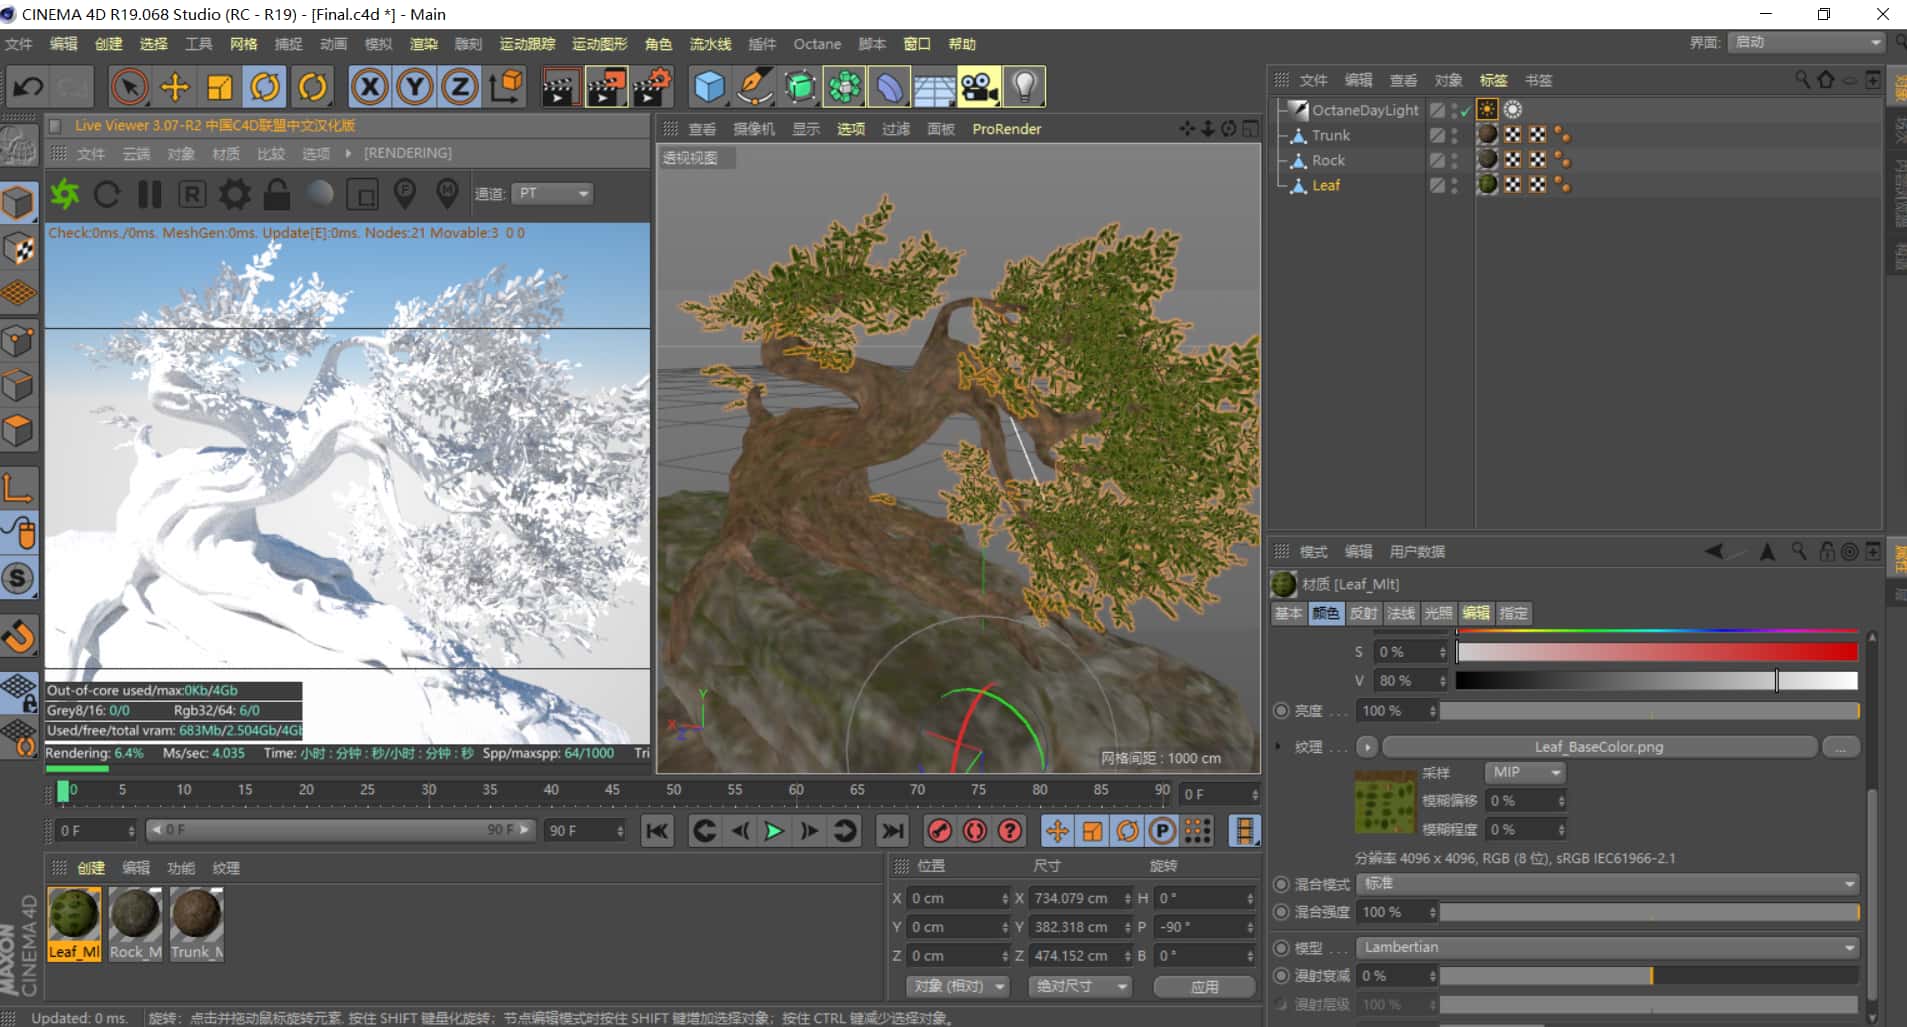Open the ProRender viewport menu

tap(1006, 129)
